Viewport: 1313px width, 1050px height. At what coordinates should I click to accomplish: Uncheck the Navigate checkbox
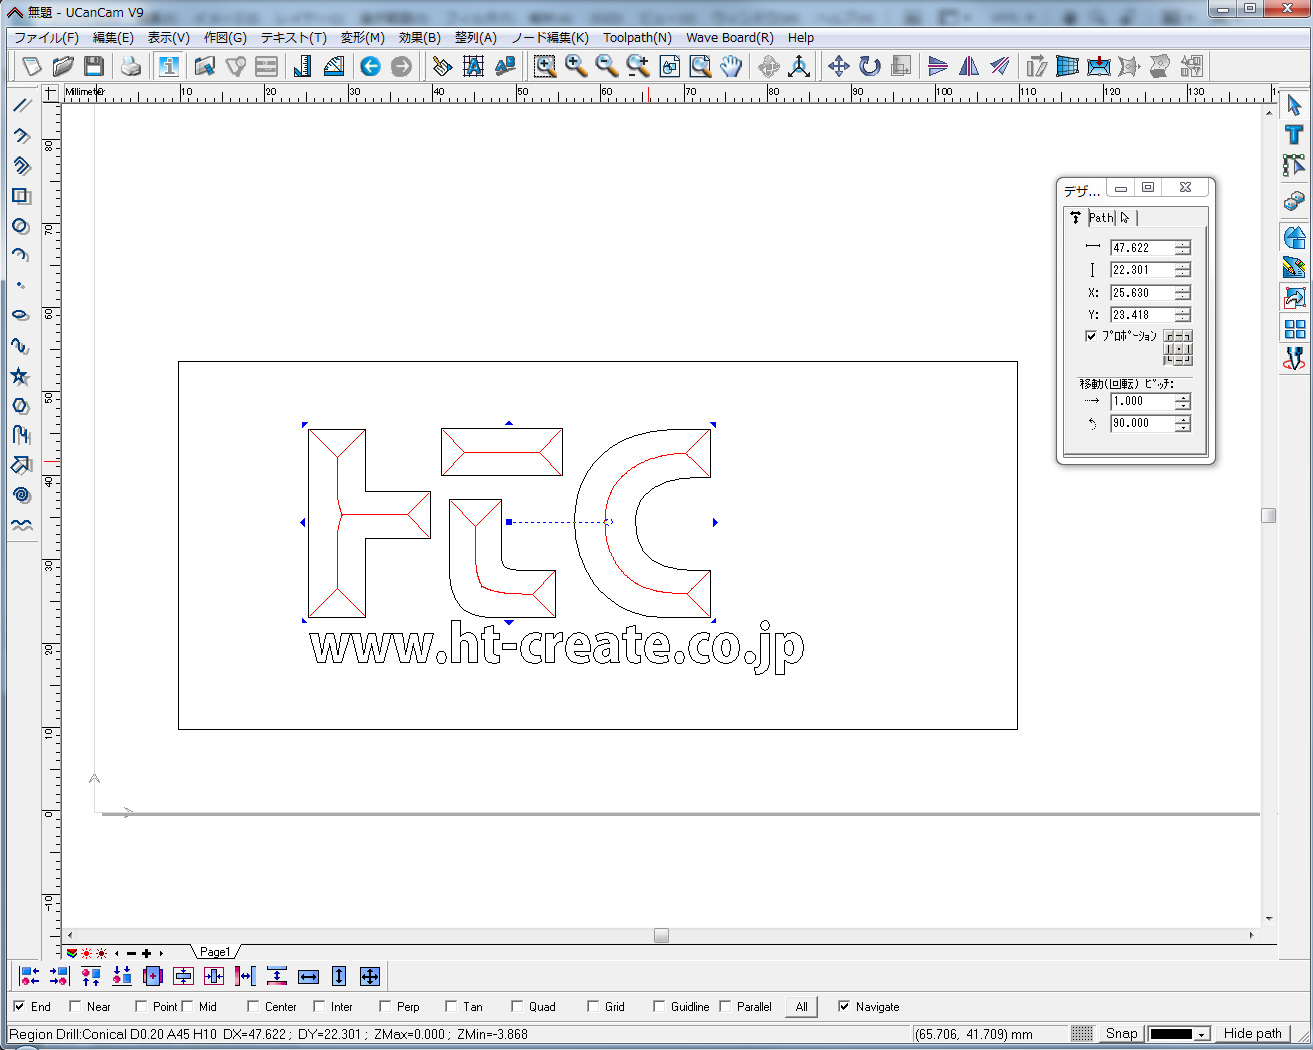click(x=844, y=1006)
